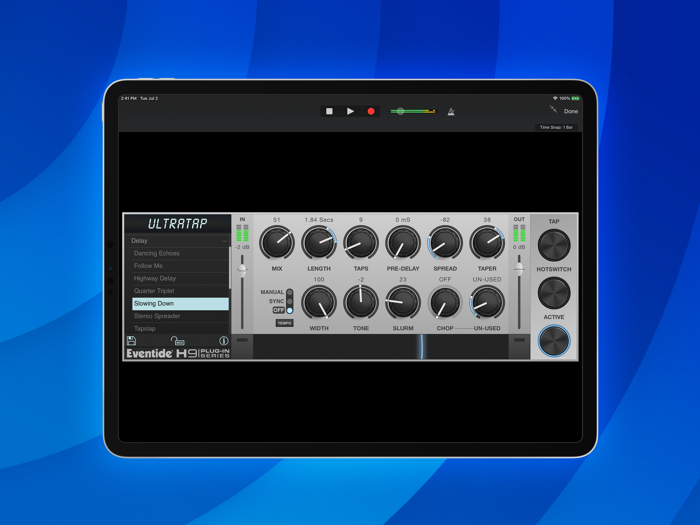Open the info icon
The height and width of the screenshot is (525, 700).
[224, 341]
